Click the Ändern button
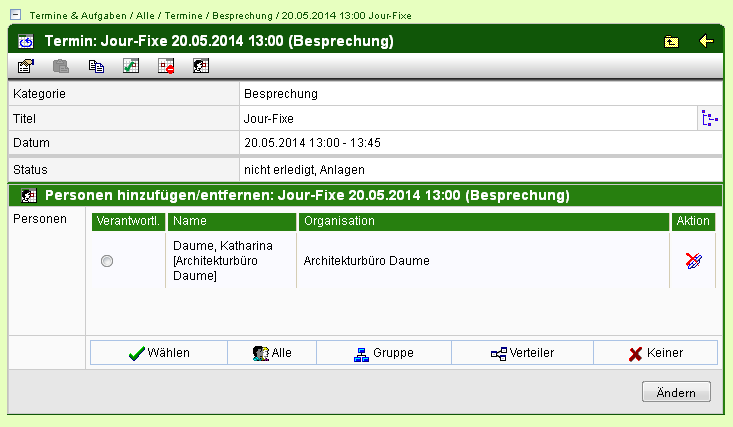The height and width of the screenshot is (427, 733). (676, 392)
